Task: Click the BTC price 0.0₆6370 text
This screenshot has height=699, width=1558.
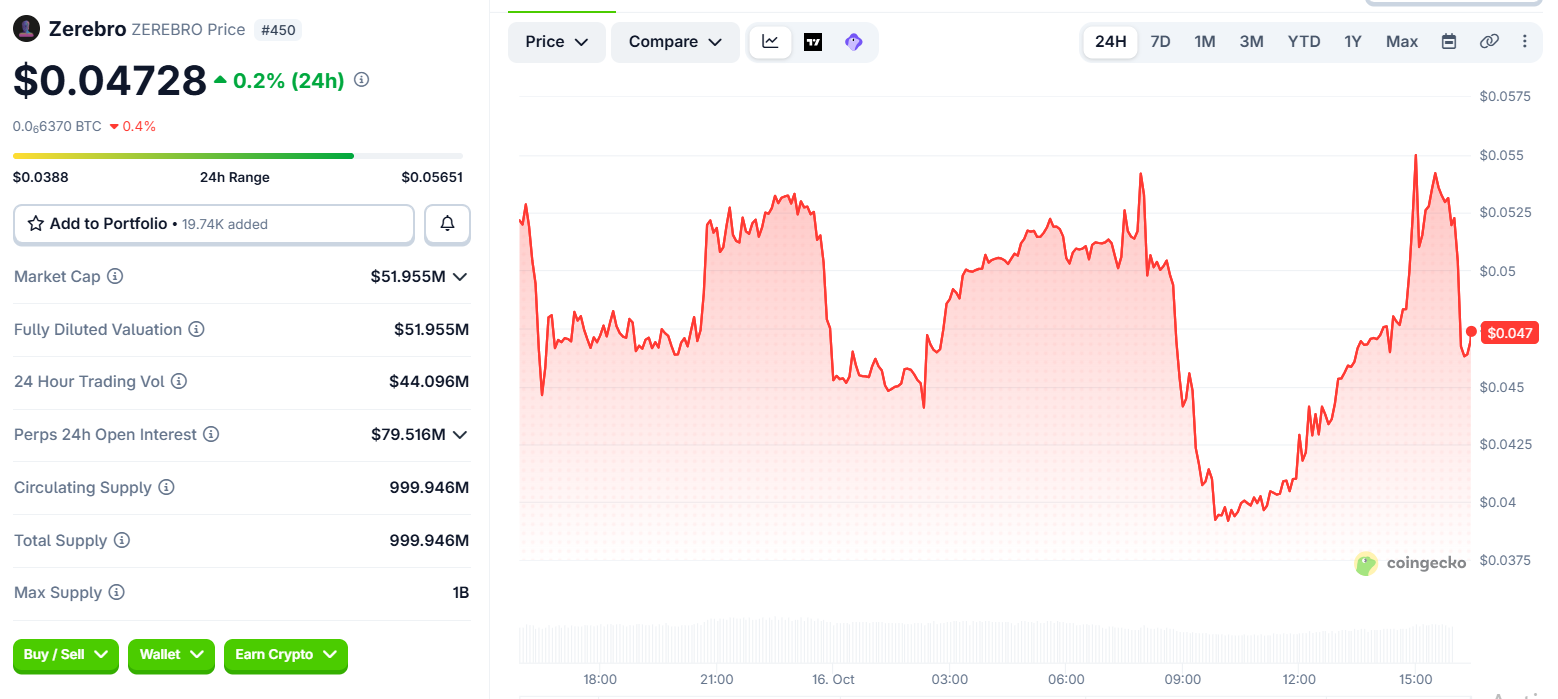Action: (x=57, y=126)
